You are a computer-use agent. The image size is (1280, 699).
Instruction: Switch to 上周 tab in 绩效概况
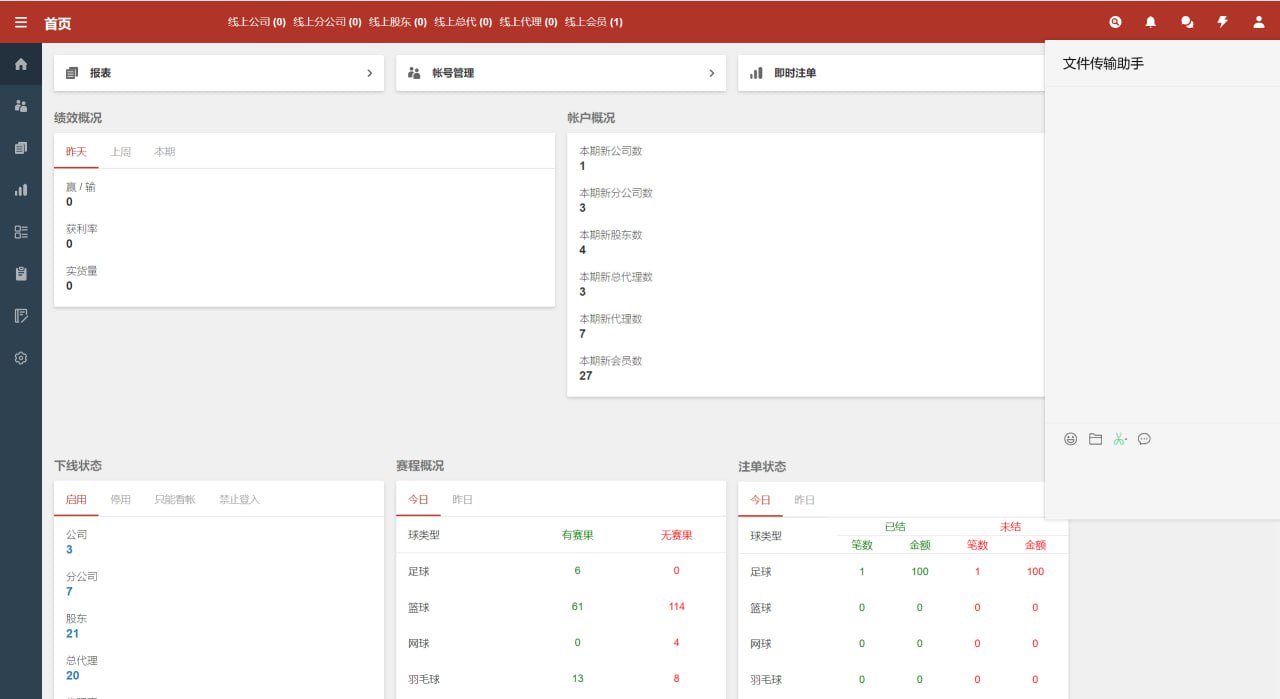click(x=120, y=152)
